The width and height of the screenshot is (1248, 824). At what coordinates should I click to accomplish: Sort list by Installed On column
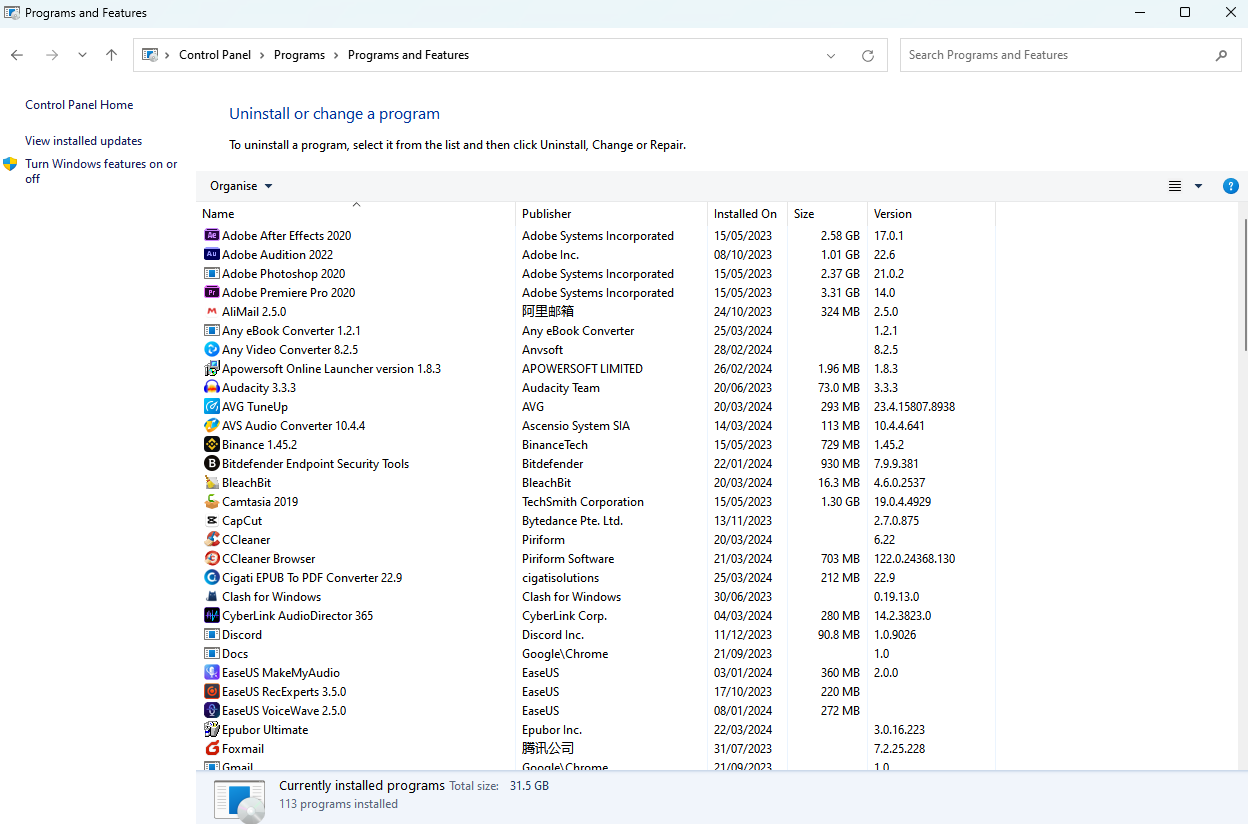pyautogui.click(x=745, y=214)
